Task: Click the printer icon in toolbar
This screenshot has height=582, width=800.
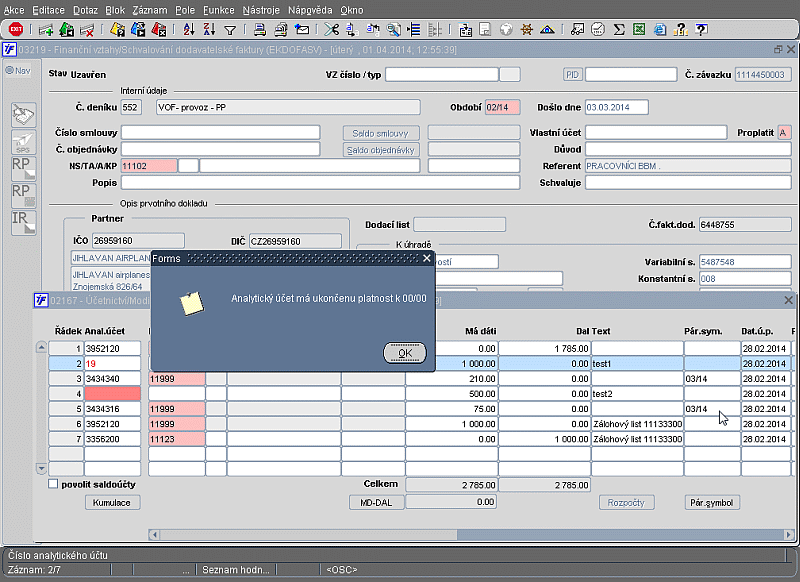Action: coord(260,30)
